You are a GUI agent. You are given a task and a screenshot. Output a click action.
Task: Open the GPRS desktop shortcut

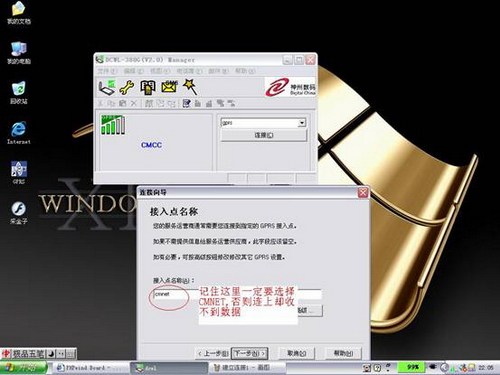pos(19,173)
